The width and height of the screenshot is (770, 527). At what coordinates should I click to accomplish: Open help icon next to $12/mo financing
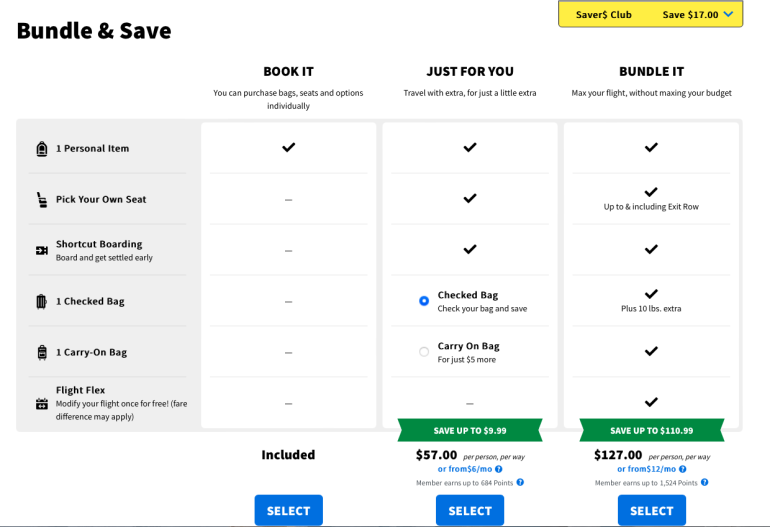pos(684,469)
